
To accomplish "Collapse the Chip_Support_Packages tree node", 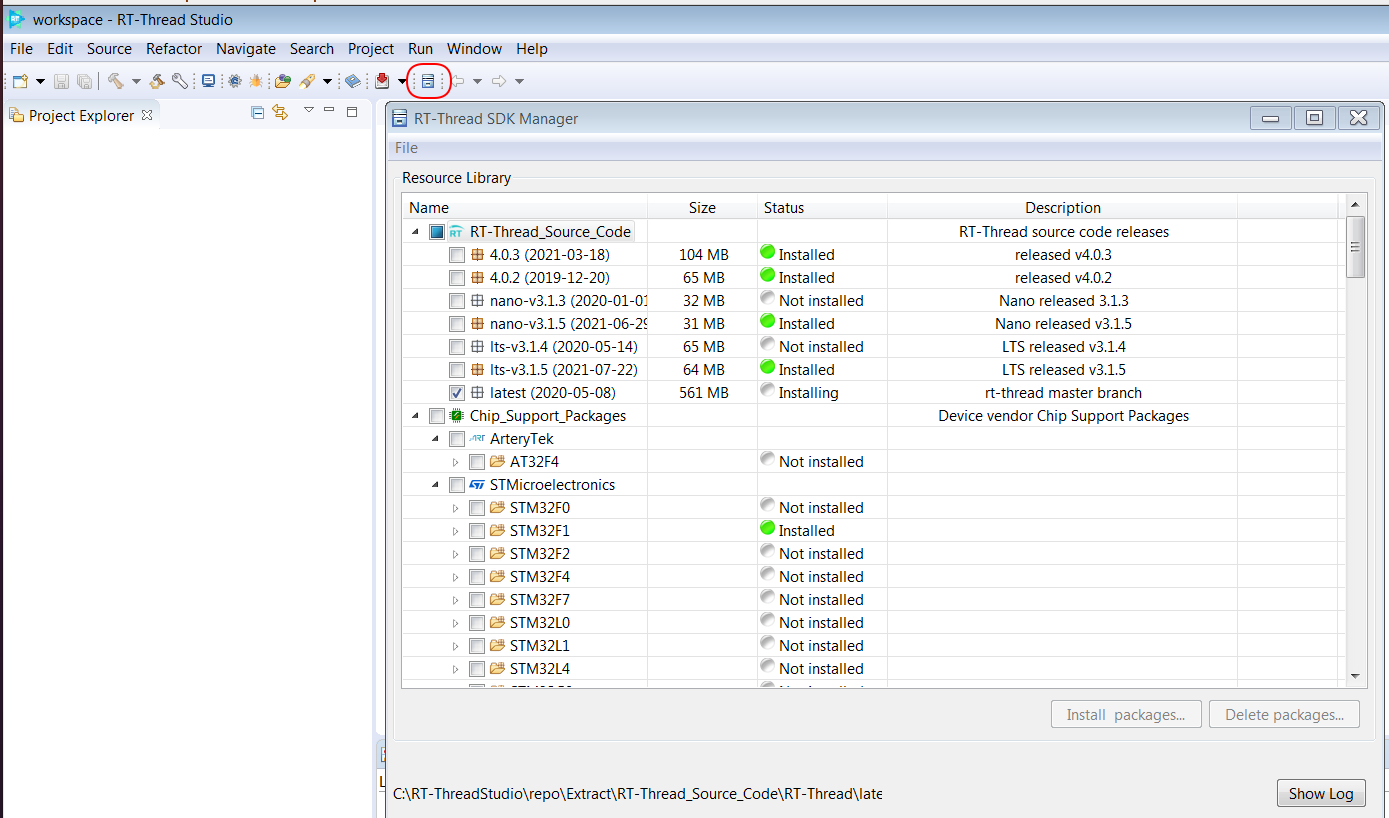I will (416, 416).
